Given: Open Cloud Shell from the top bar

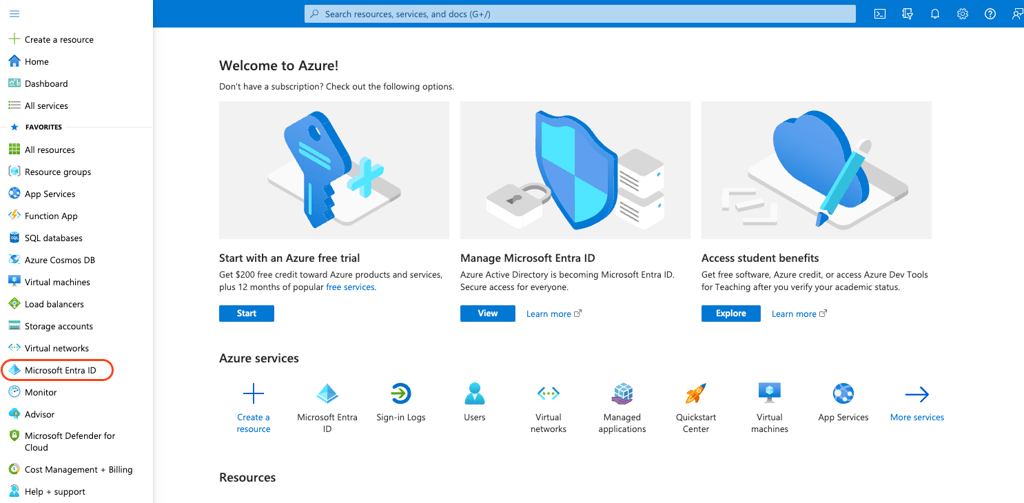Looking at the screenshot, I should point(880,14).
